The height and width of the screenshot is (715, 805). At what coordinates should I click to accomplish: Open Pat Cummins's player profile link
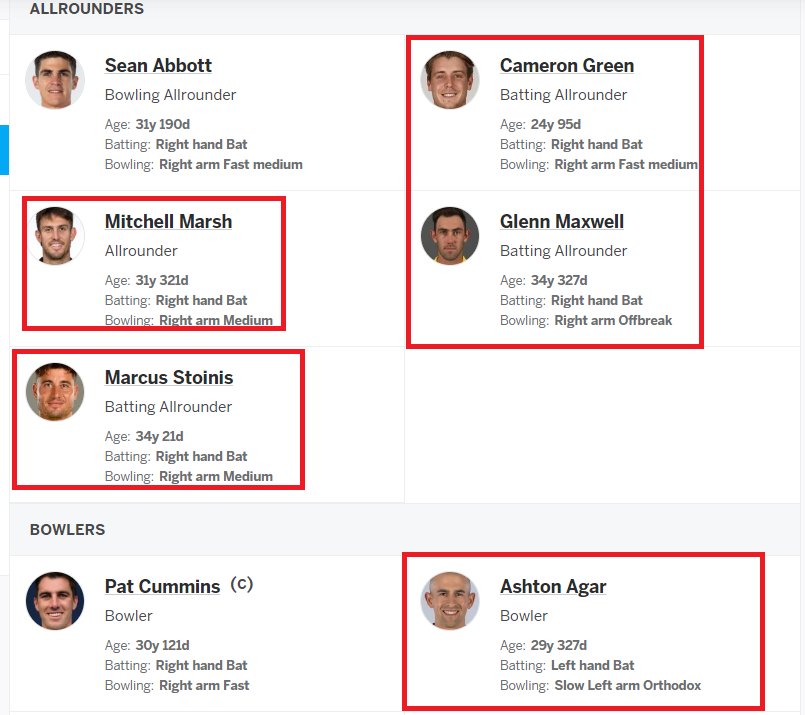point(162,587)
